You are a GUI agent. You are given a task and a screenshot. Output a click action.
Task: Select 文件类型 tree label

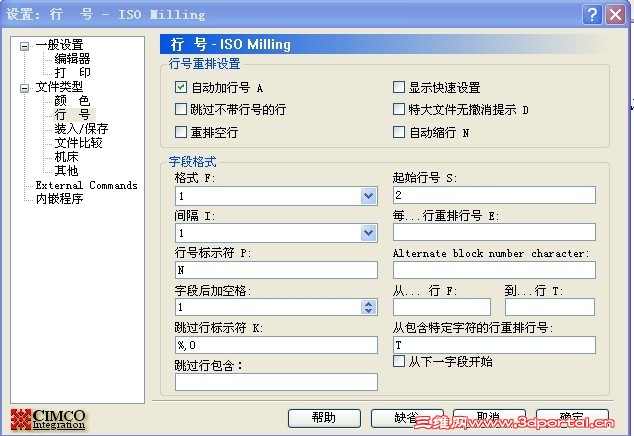click(59, 87)
